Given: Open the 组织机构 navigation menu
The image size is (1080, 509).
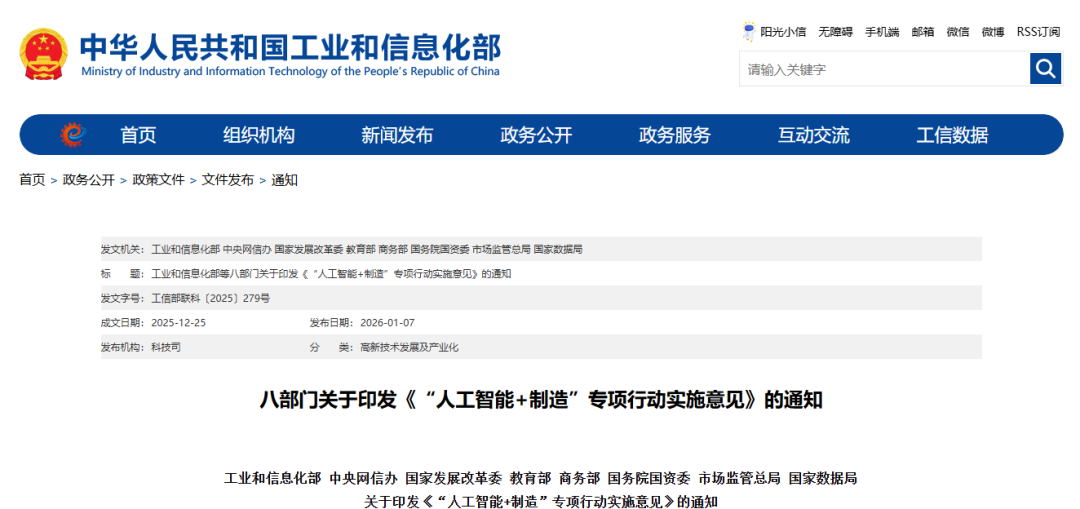Looking at the screenshot, I should click(258, 135).
